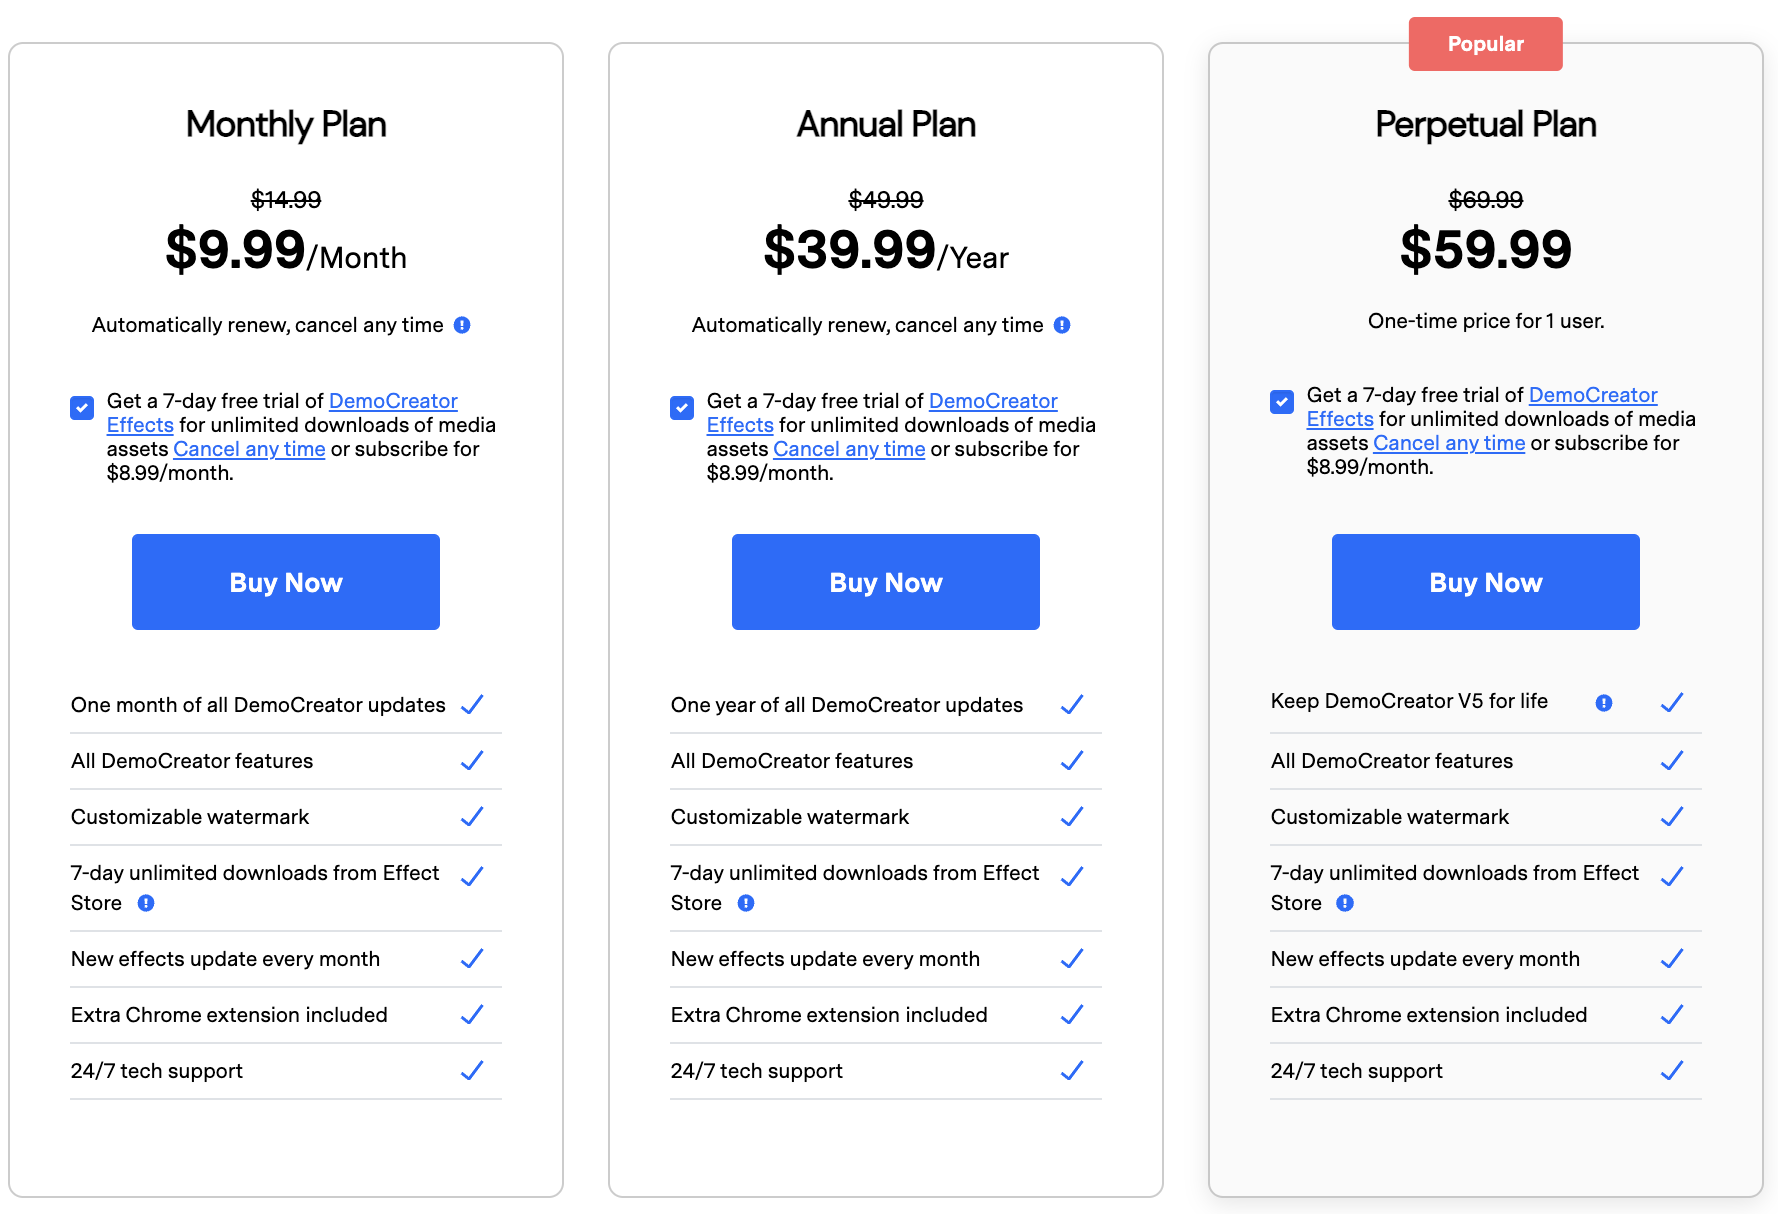Follow Cancel any time link in Monthly Plan

click(249, 449)
